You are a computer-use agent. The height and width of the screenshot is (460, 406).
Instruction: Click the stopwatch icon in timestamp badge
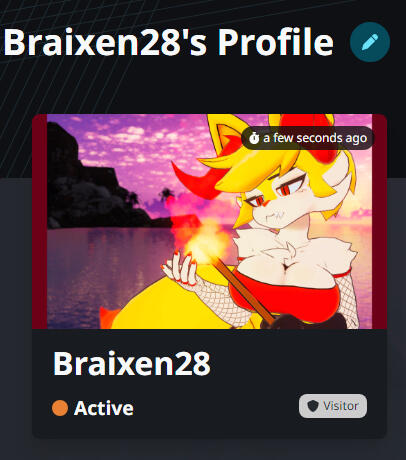pos(254,138)
